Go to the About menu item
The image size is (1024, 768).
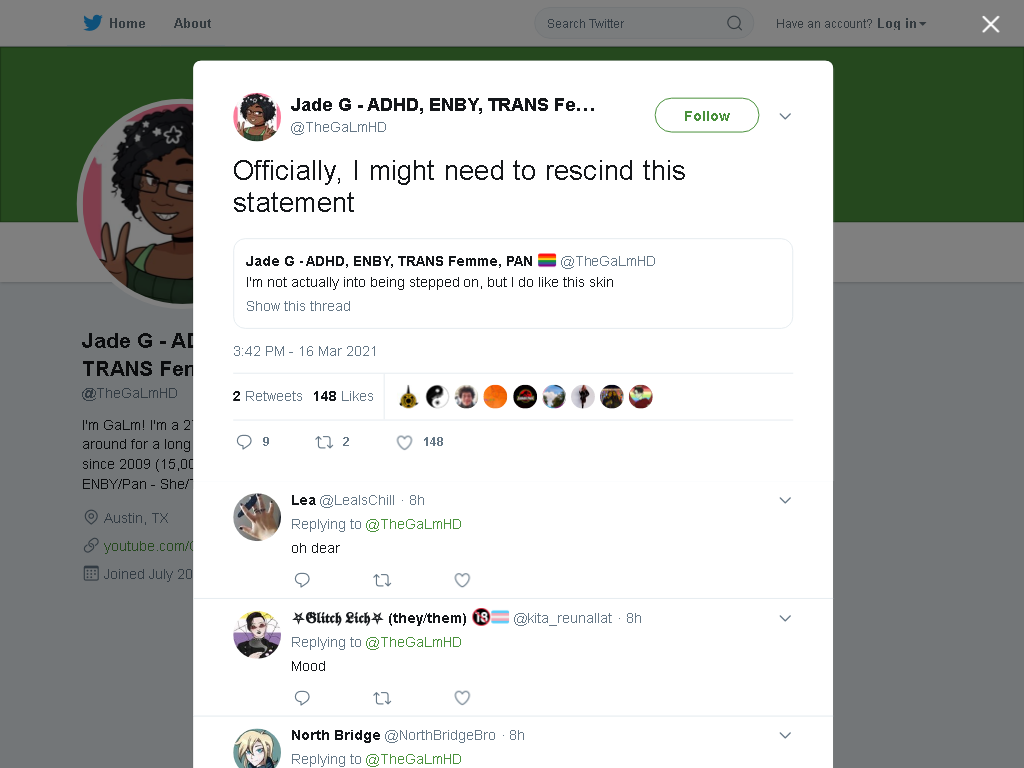[x=192, y=24]
